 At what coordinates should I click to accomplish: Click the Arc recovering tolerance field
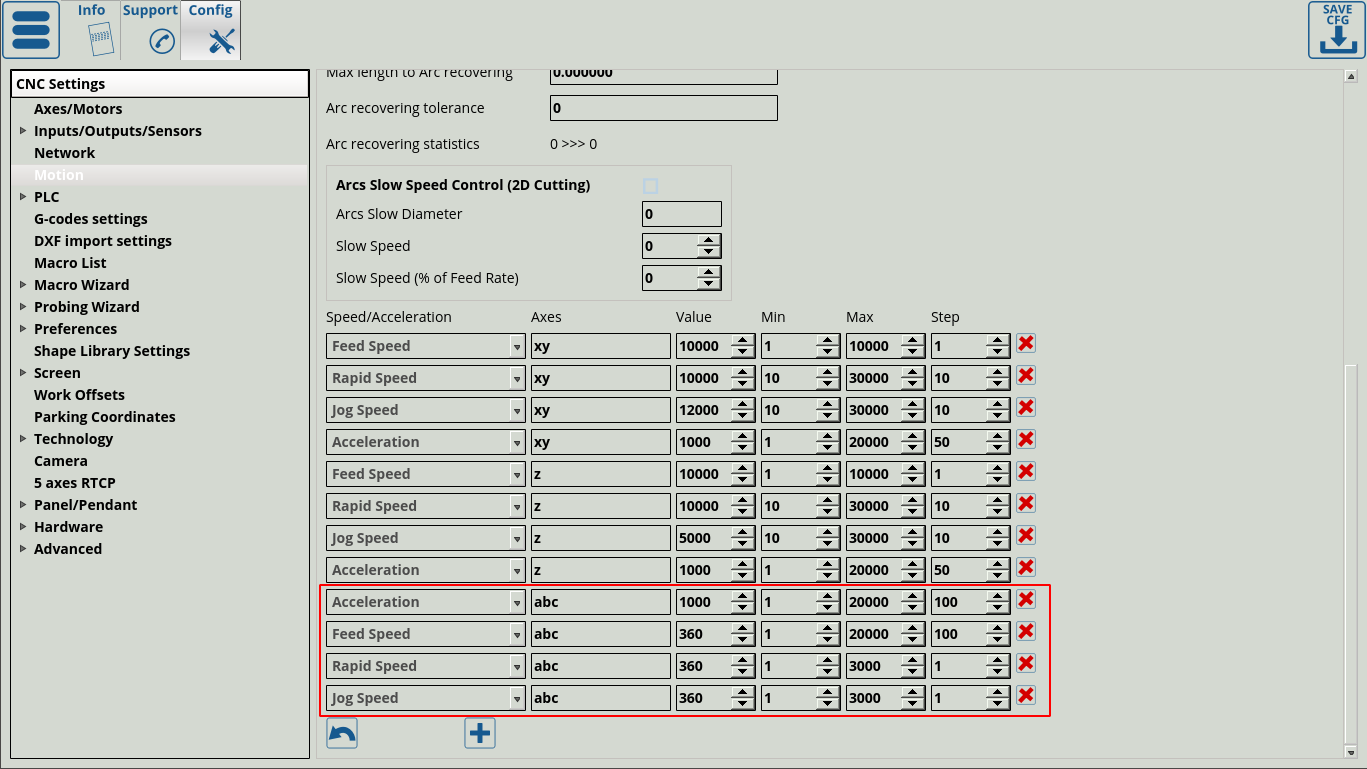click(663, 108)
